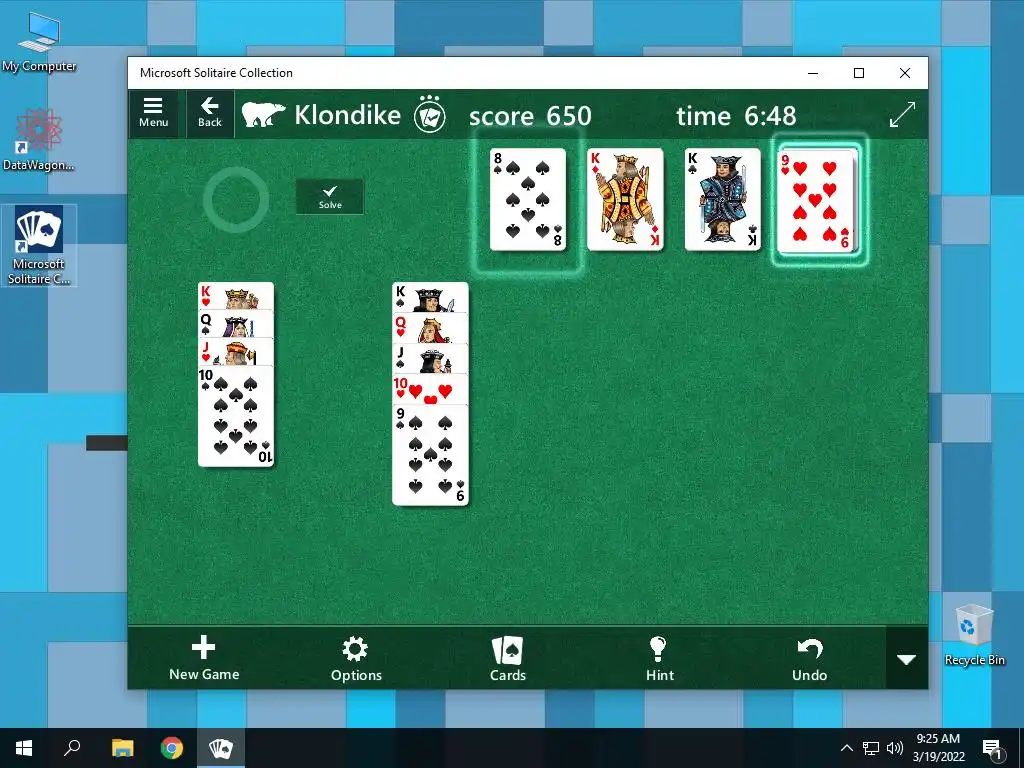Viewport: 1024px width, 768px height.
Task: Open the notification action center
Action: click(992, 749)
